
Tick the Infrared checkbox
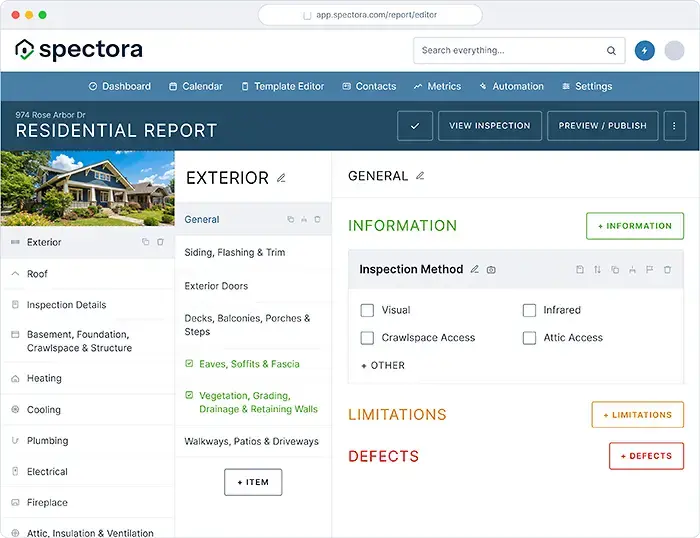pyautogui.click(x=529, y=310)
